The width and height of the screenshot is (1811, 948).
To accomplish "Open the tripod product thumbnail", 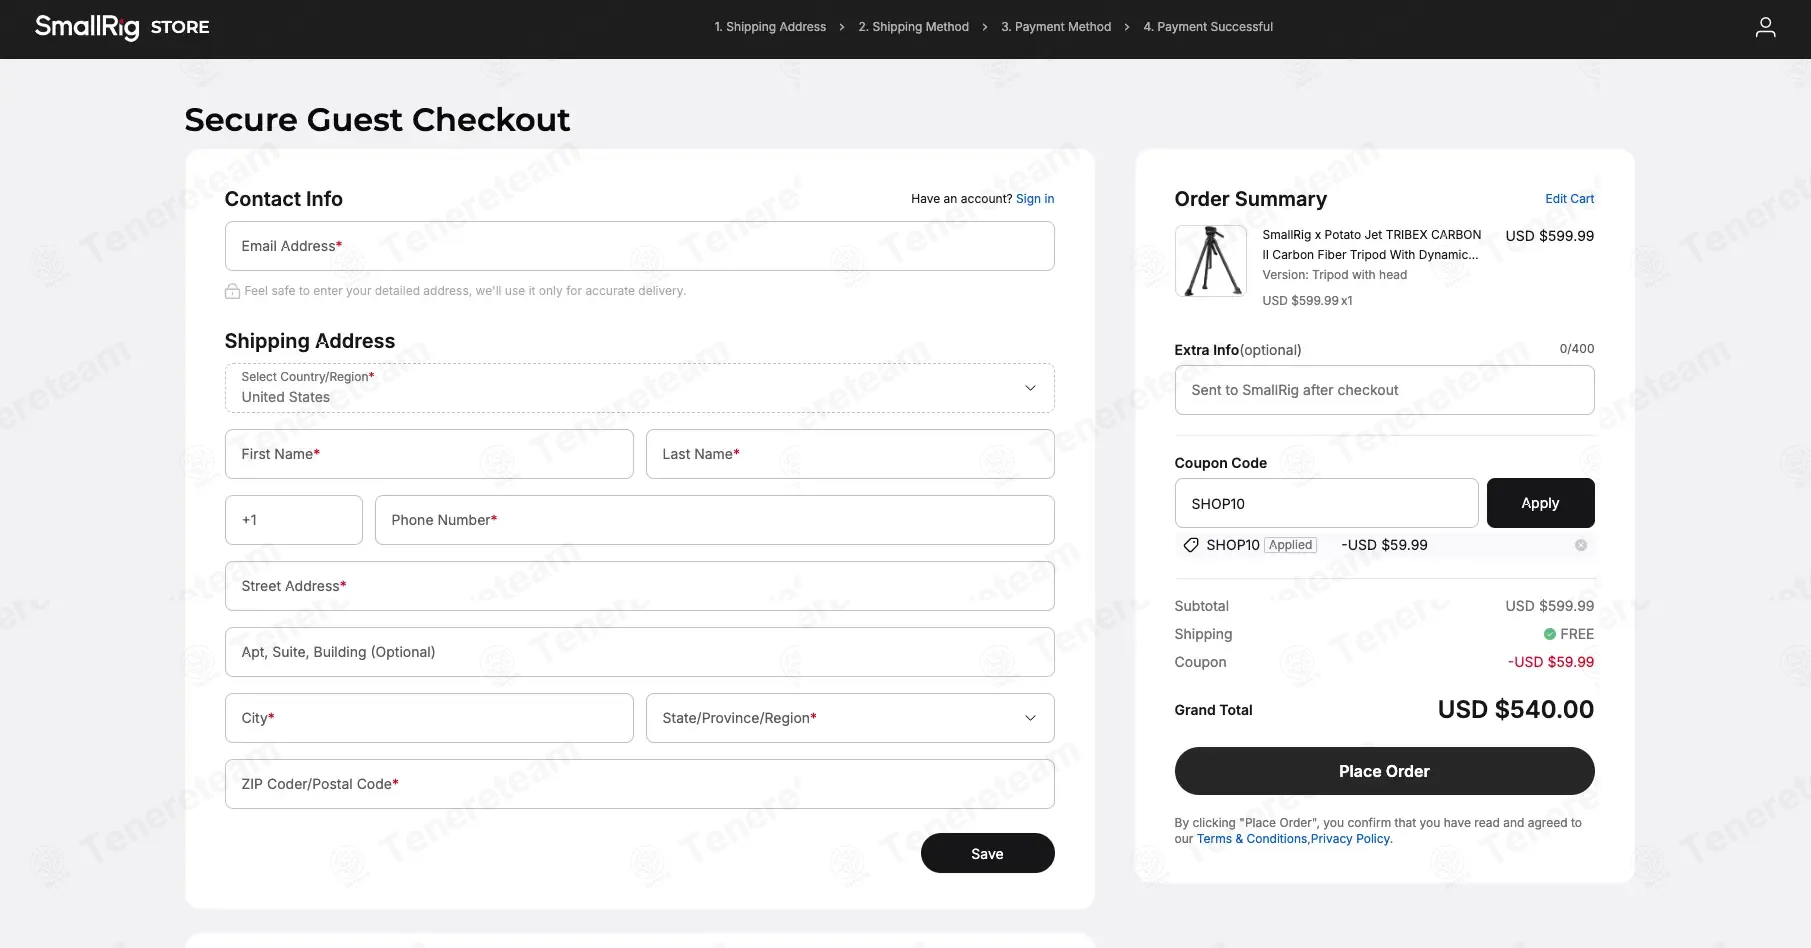I will coord(1211,261).
